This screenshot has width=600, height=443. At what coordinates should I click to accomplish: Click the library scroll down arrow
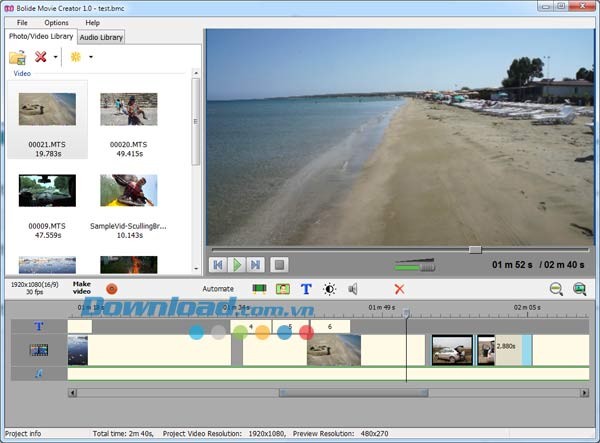click(196, 269)
